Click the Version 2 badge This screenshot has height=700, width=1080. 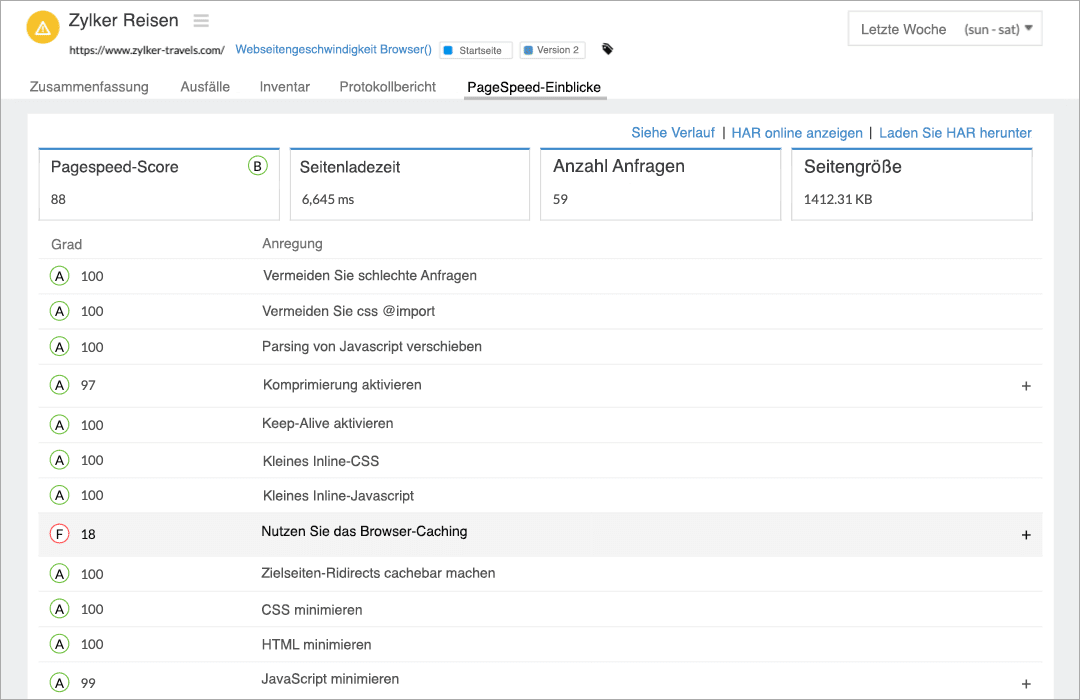click(552, 48)
